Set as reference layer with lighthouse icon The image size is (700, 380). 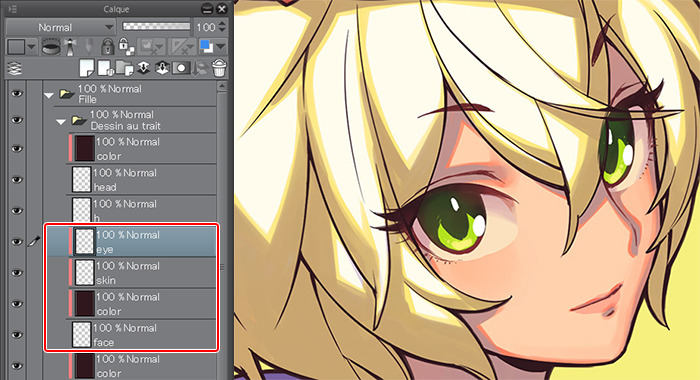[x=70, y=46]
